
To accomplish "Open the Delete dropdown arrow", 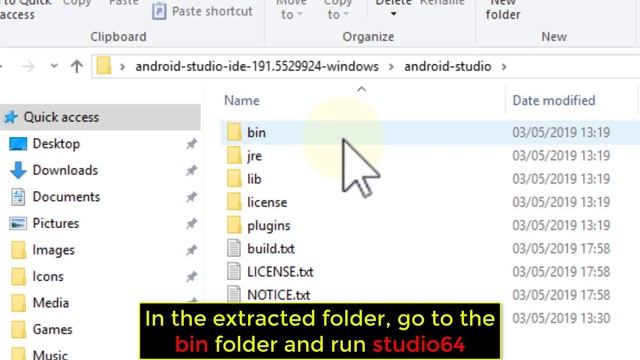I will 393,14.
